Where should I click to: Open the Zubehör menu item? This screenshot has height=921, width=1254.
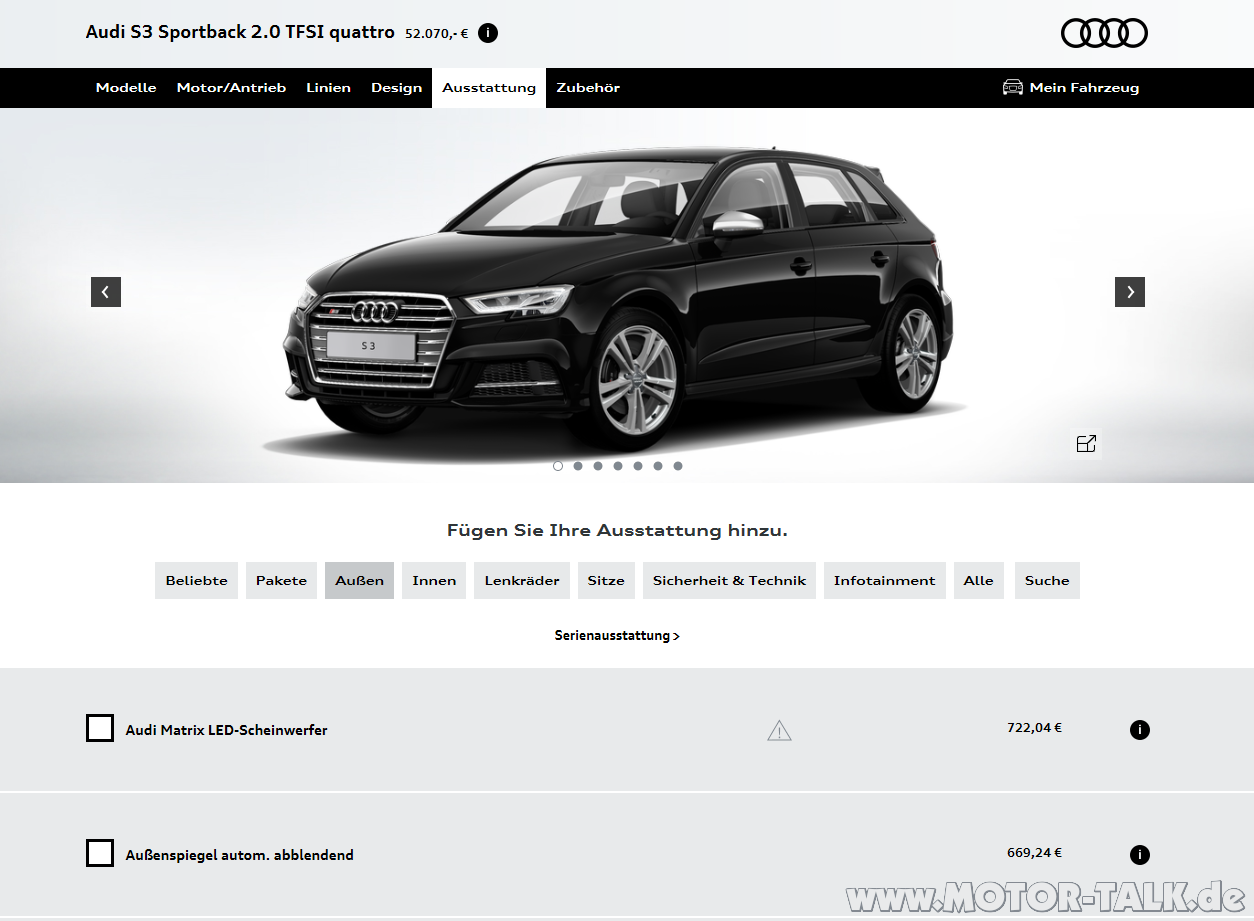pos(588,87)
